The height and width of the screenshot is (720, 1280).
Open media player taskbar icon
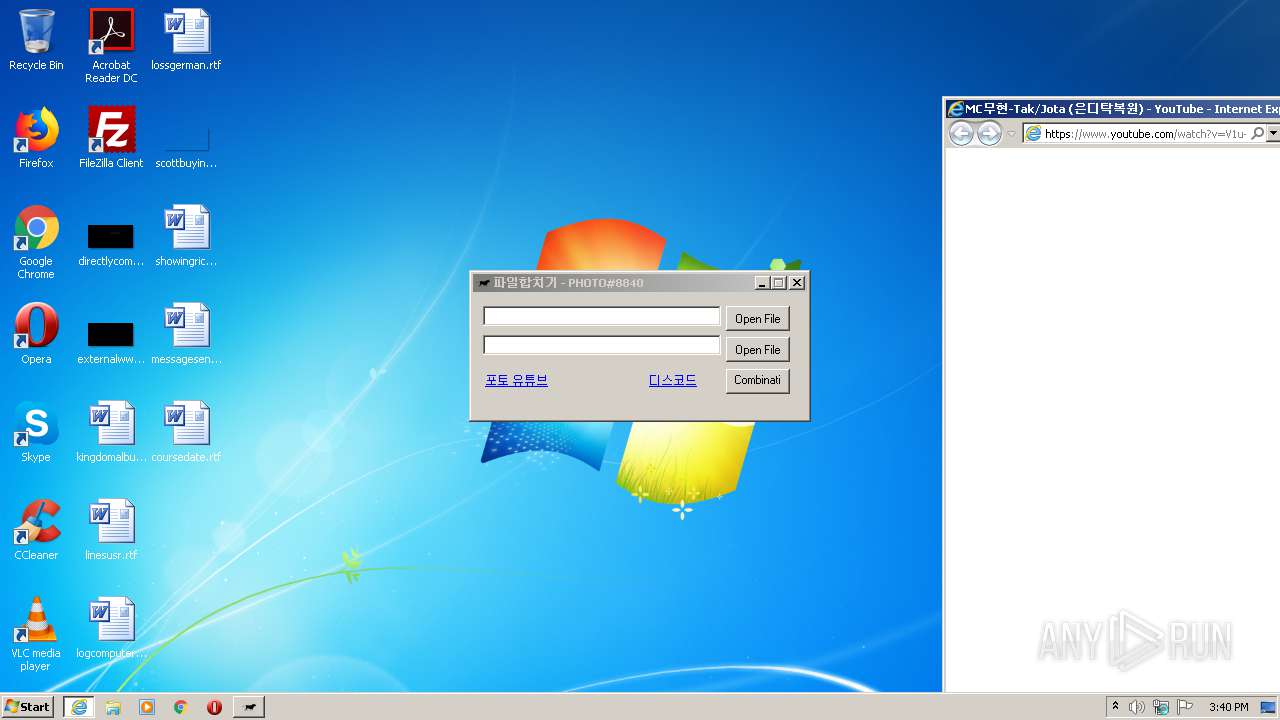[x=147, y=707]
